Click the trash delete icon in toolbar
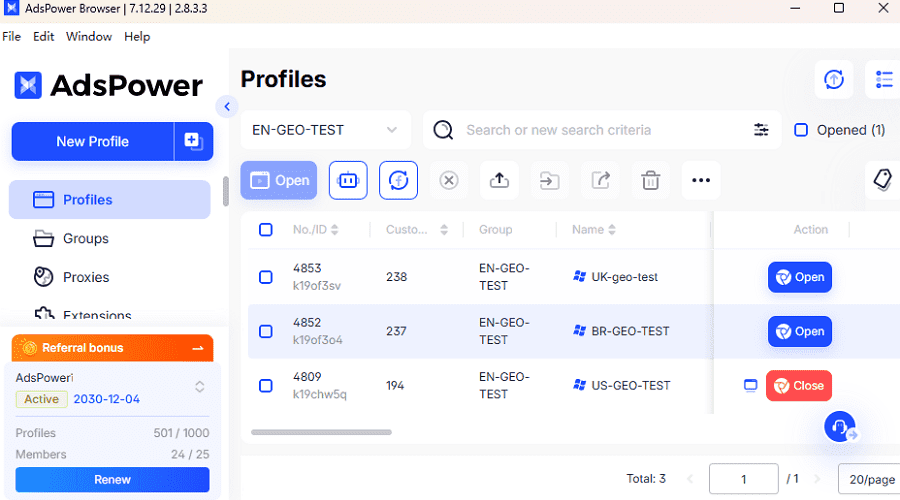 650,180
